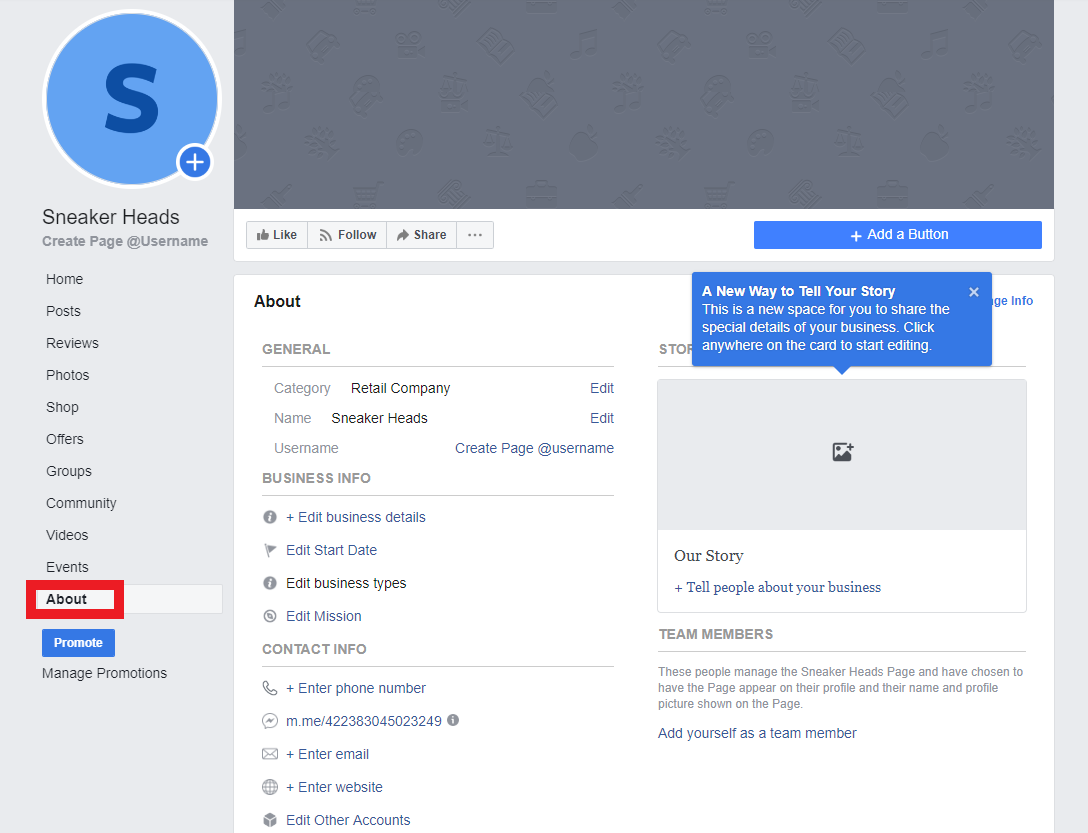Open the Community tab in sidebar
Viewport: 1088px width, 833px height.
tap(81, 503)
